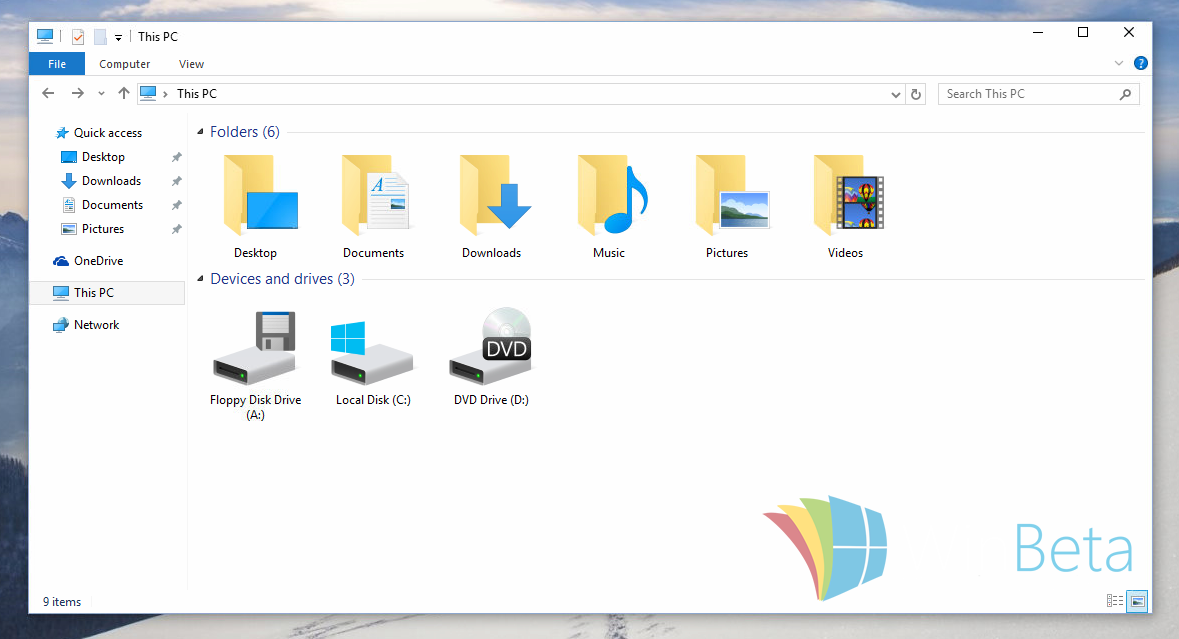Screen dimensions: 1179x639
Task: Open the blue File menu button
Action: [x=57, y=64]
